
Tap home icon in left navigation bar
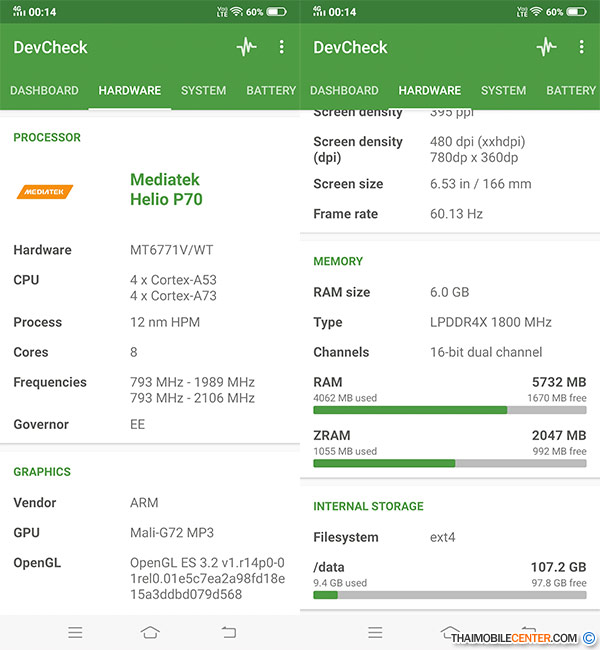150,632
